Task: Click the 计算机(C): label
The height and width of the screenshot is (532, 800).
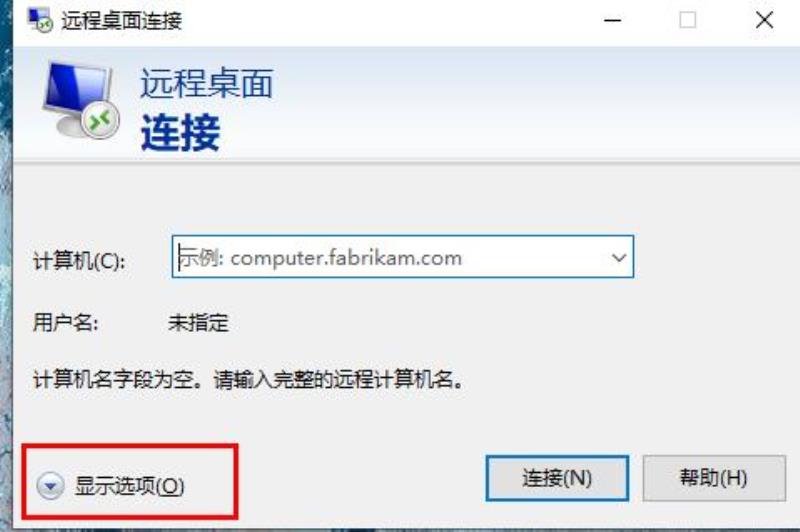Action: pyautogui.click(x=79, y=261)
